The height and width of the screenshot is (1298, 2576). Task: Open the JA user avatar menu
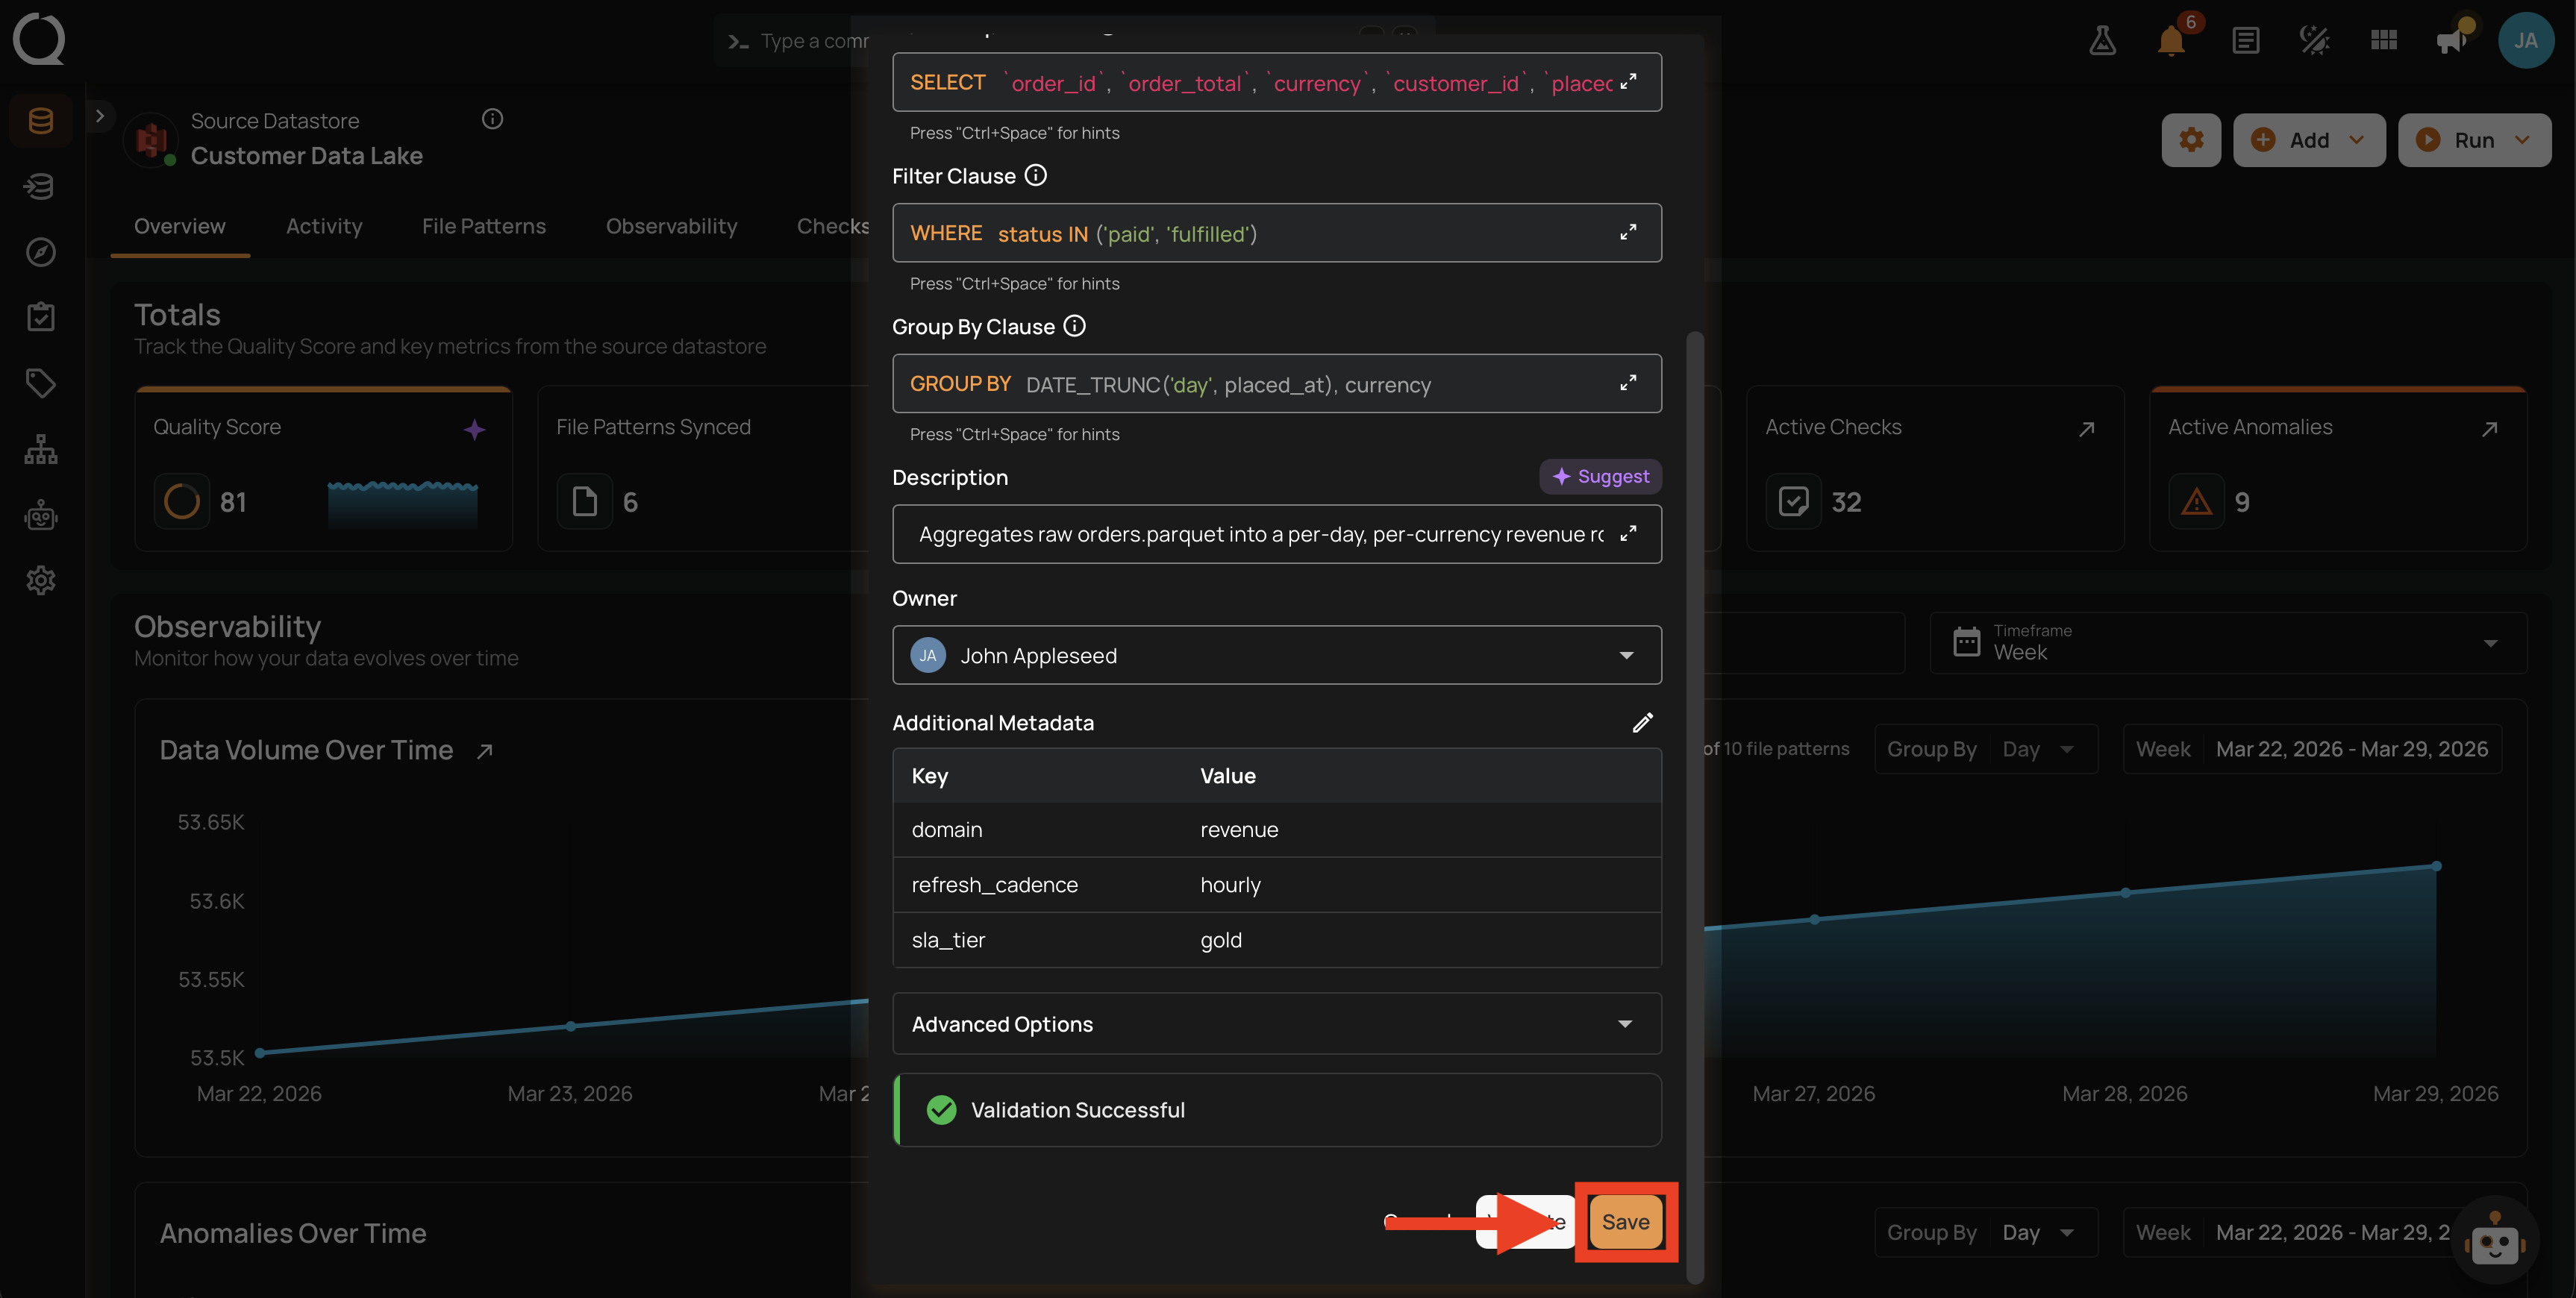(2526, 40)
